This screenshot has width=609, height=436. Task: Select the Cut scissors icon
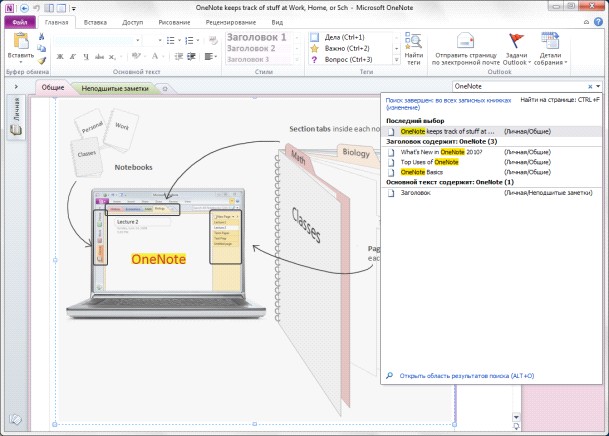(x=42, y=36)
